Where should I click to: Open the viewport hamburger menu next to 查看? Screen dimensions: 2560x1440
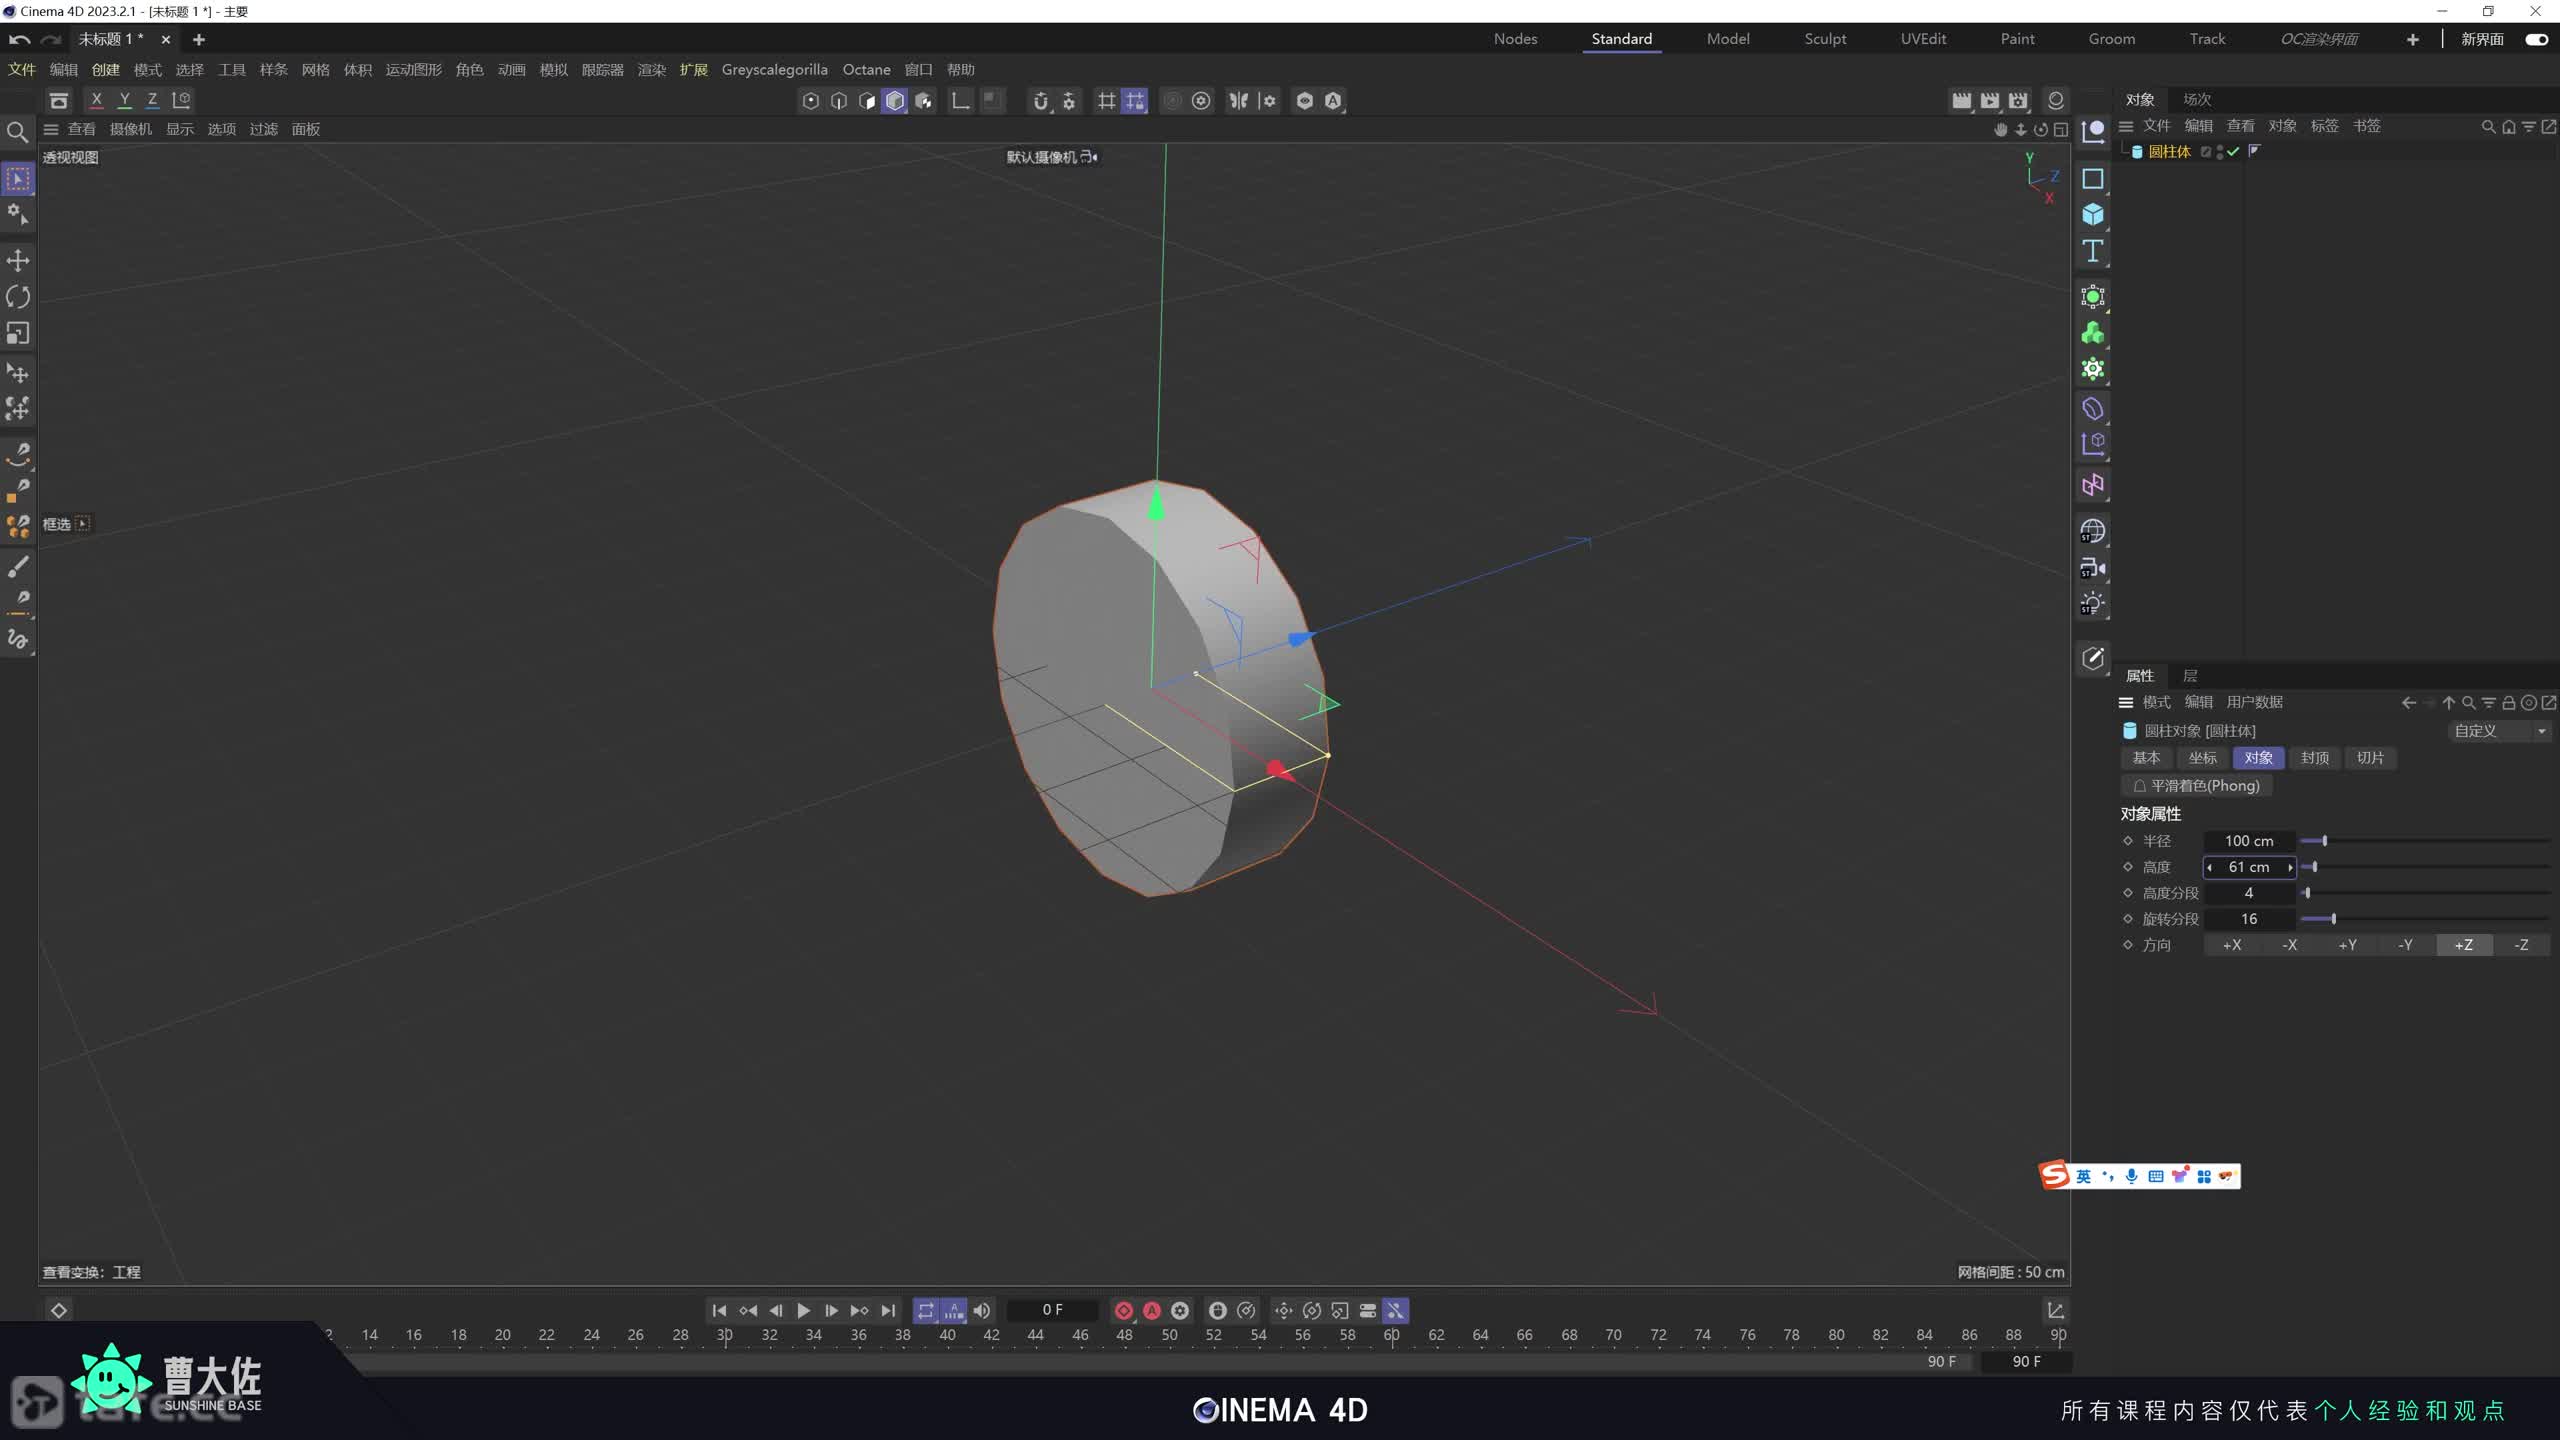pyautogui.click(x=51, y=129)
